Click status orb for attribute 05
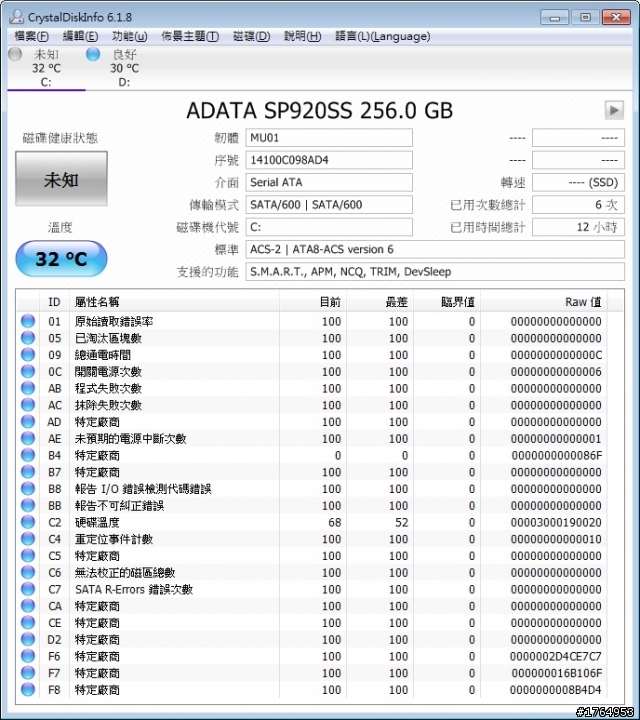This screenshot has height=720, width=640. coord(28,338)
